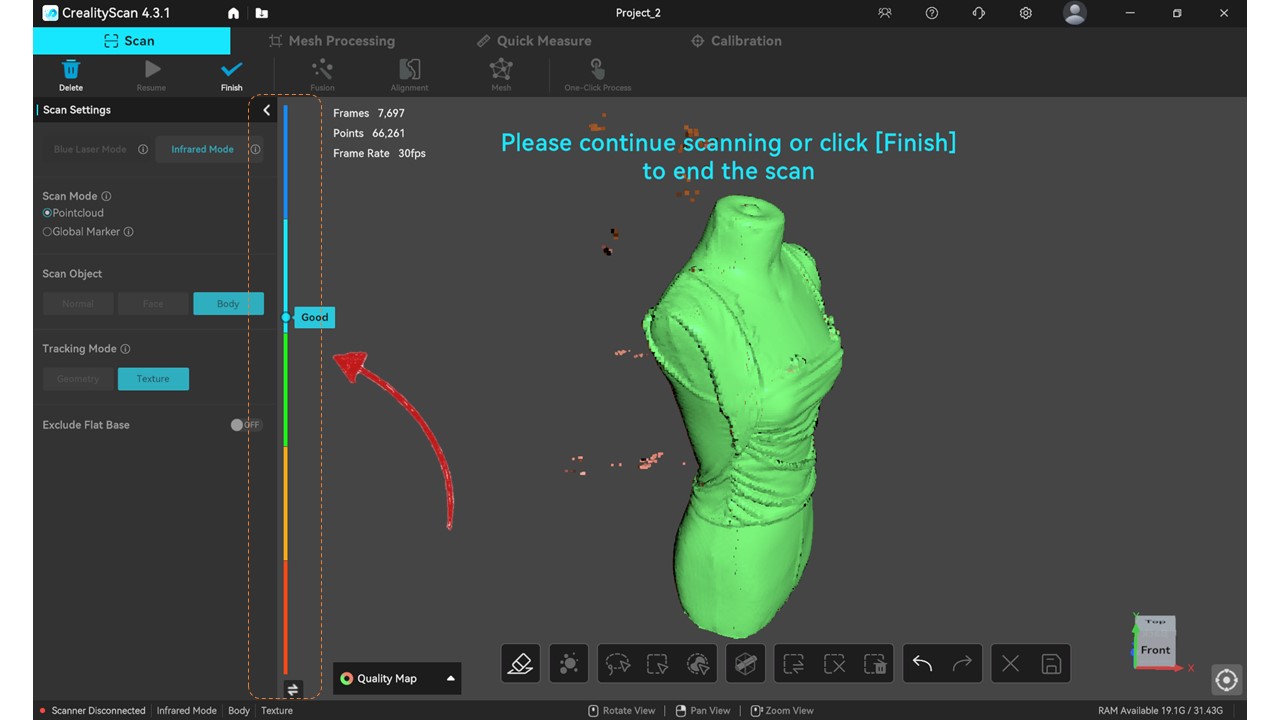1280x720 pixels.
Task: Save edits with the floppy disk icon
Action: 1051,663
